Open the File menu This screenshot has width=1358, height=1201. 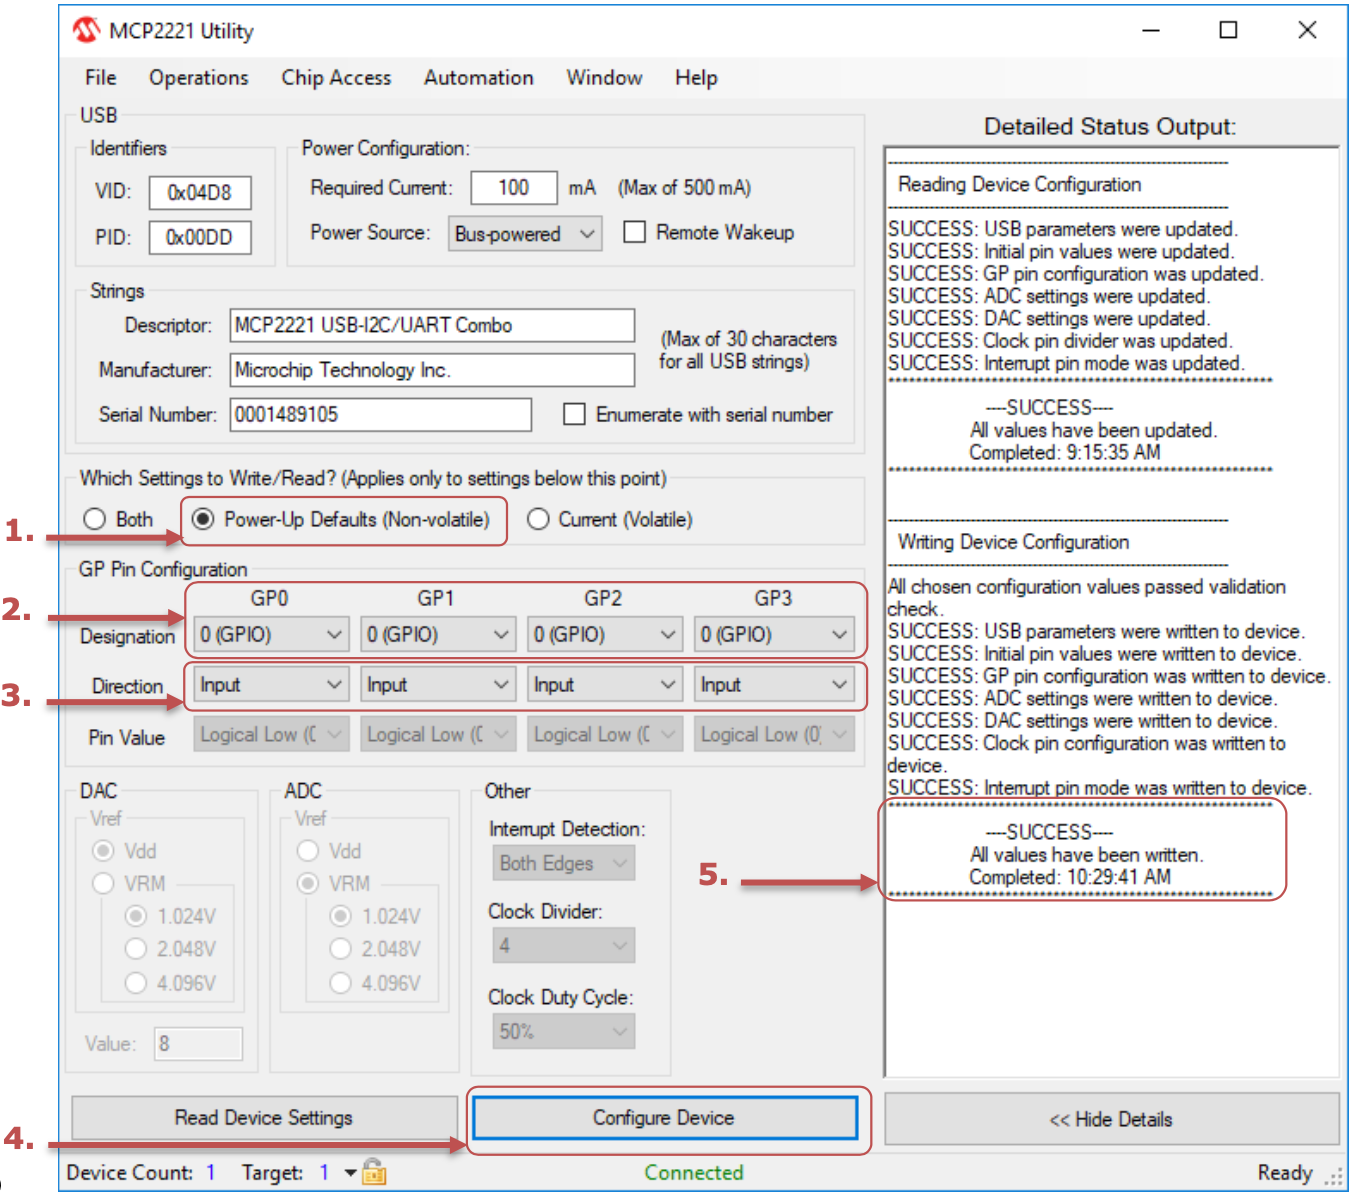click(101, 77)
